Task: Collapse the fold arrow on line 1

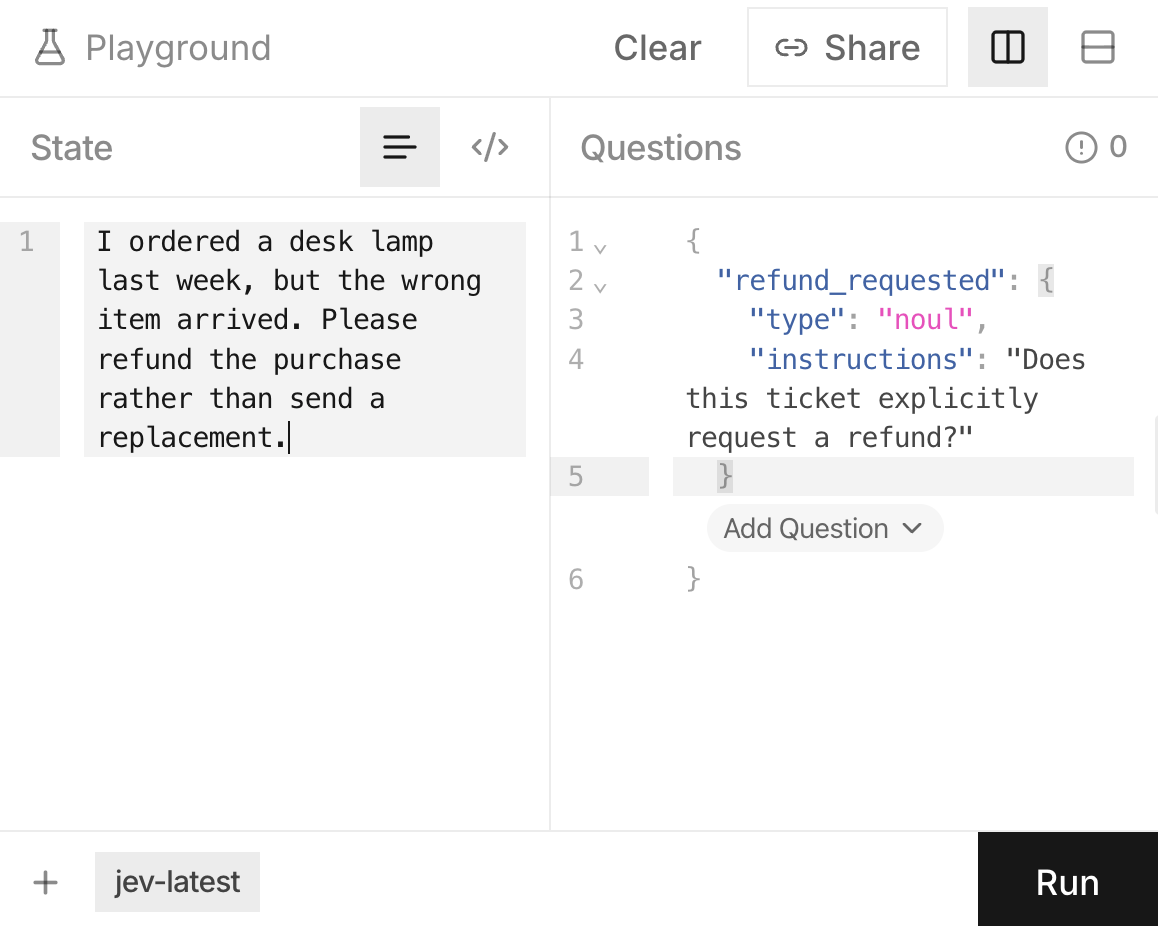Action: (600, 248)
